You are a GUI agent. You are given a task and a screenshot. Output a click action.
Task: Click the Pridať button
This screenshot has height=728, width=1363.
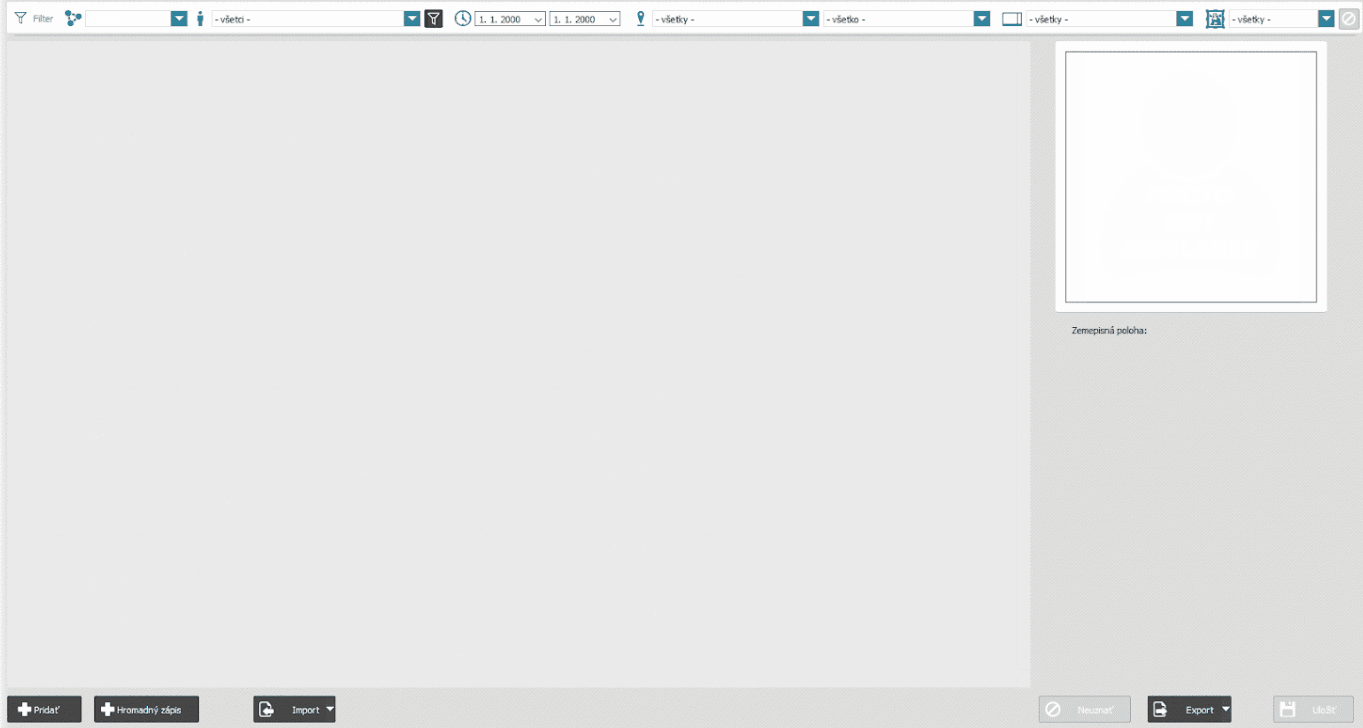coord(45,709)
